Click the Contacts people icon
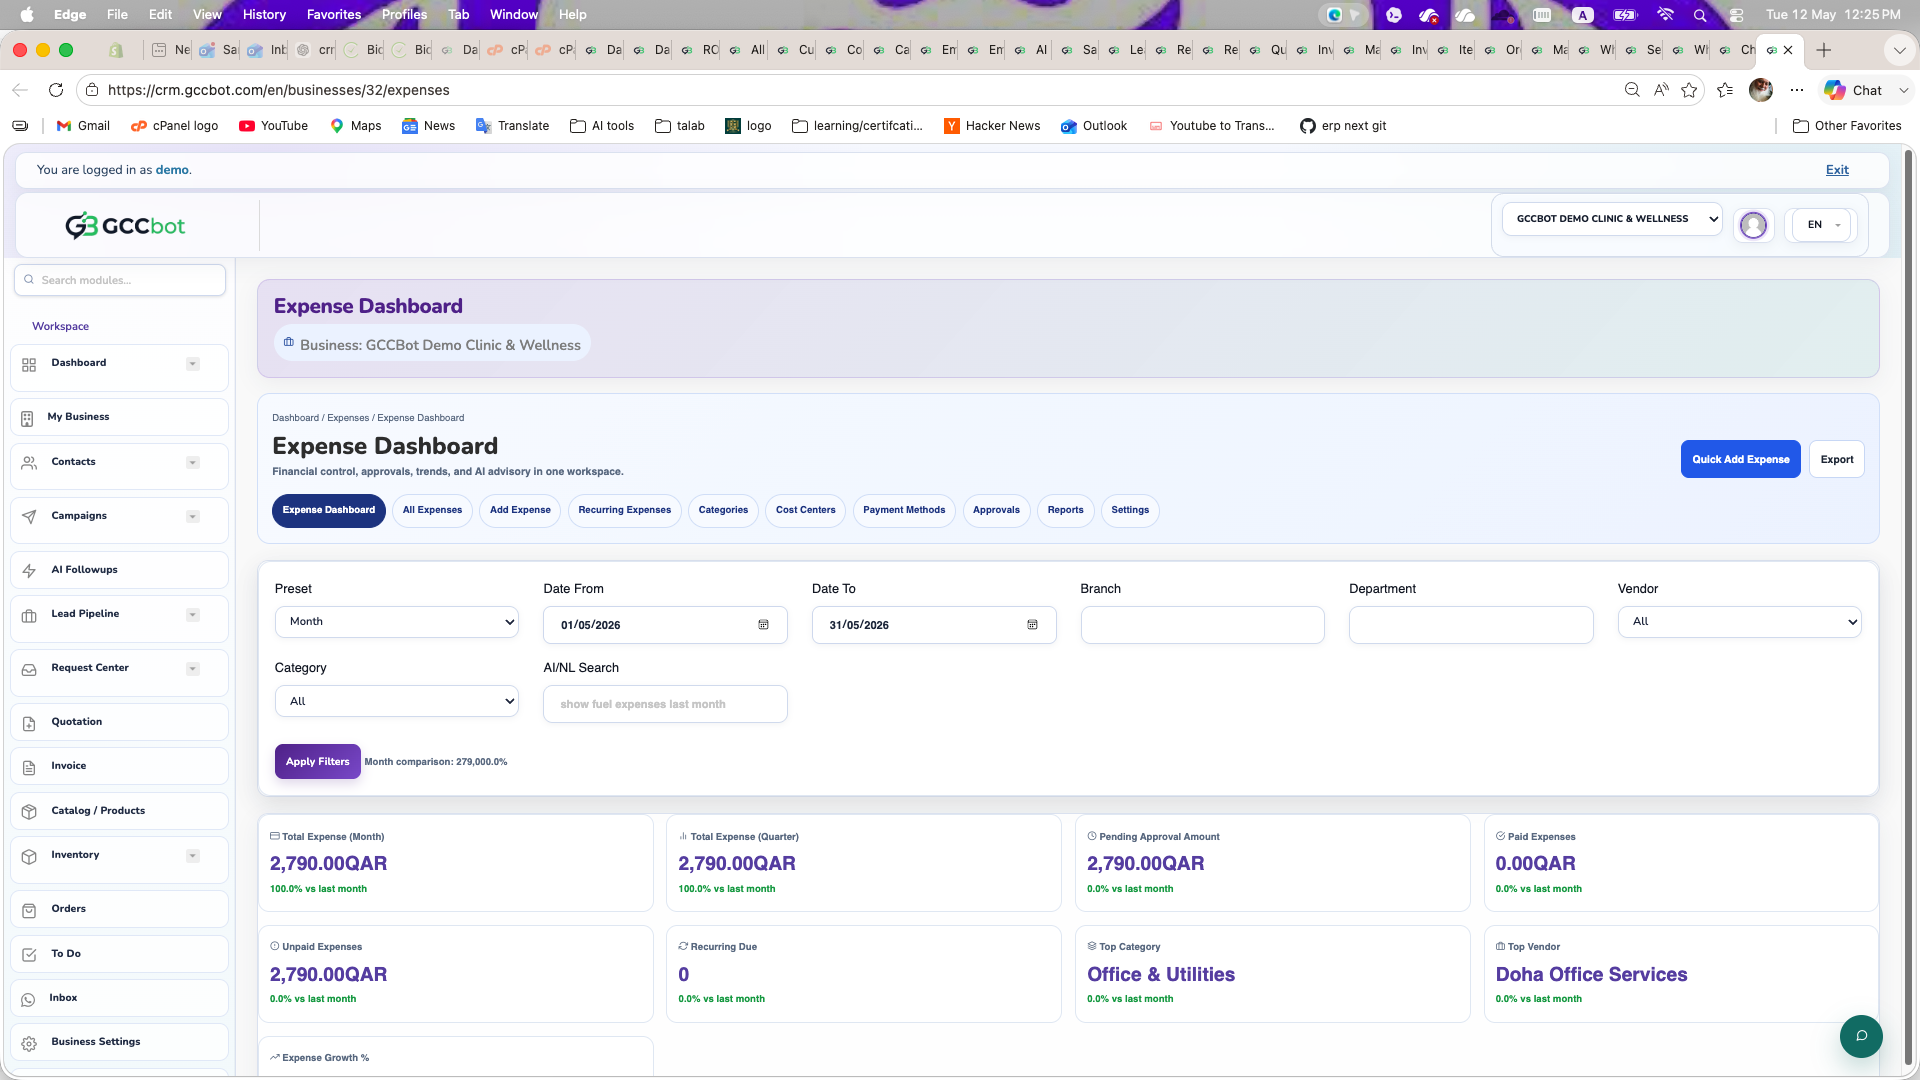1920x1080 pixels. click(29, 463)
